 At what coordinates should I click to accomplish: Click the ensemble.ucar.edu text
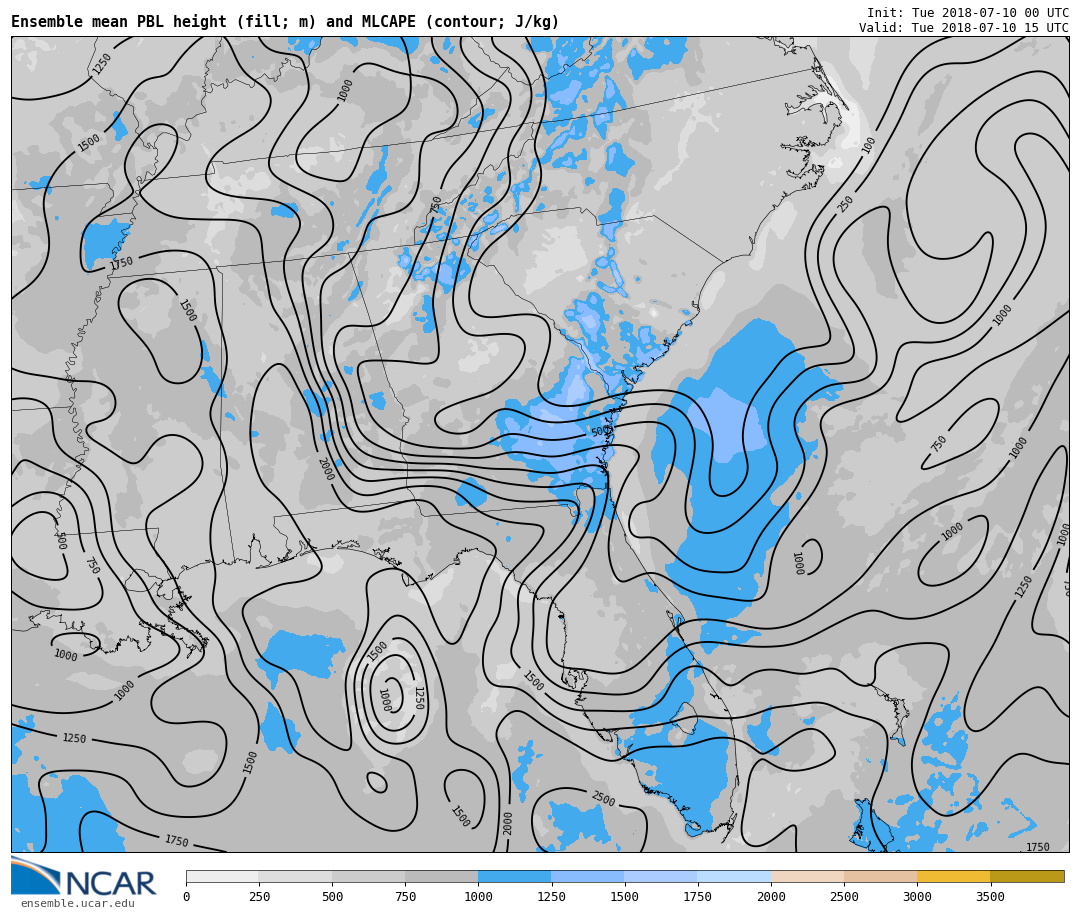(x=78, y=903)
